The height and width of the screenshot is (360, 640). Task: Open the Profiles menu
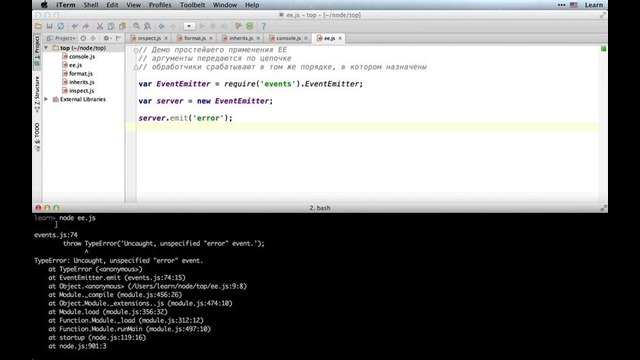pyautogui.click(x=160, y=5)
